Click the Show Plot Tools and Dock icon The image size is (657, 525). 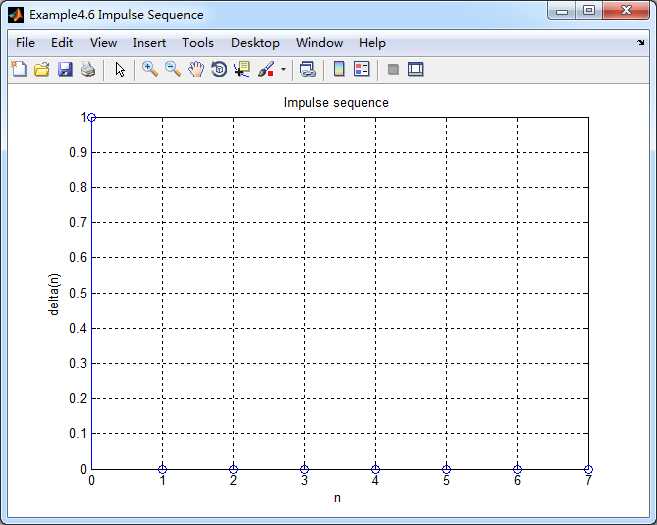pyautogui.click(x=416, y=69)
